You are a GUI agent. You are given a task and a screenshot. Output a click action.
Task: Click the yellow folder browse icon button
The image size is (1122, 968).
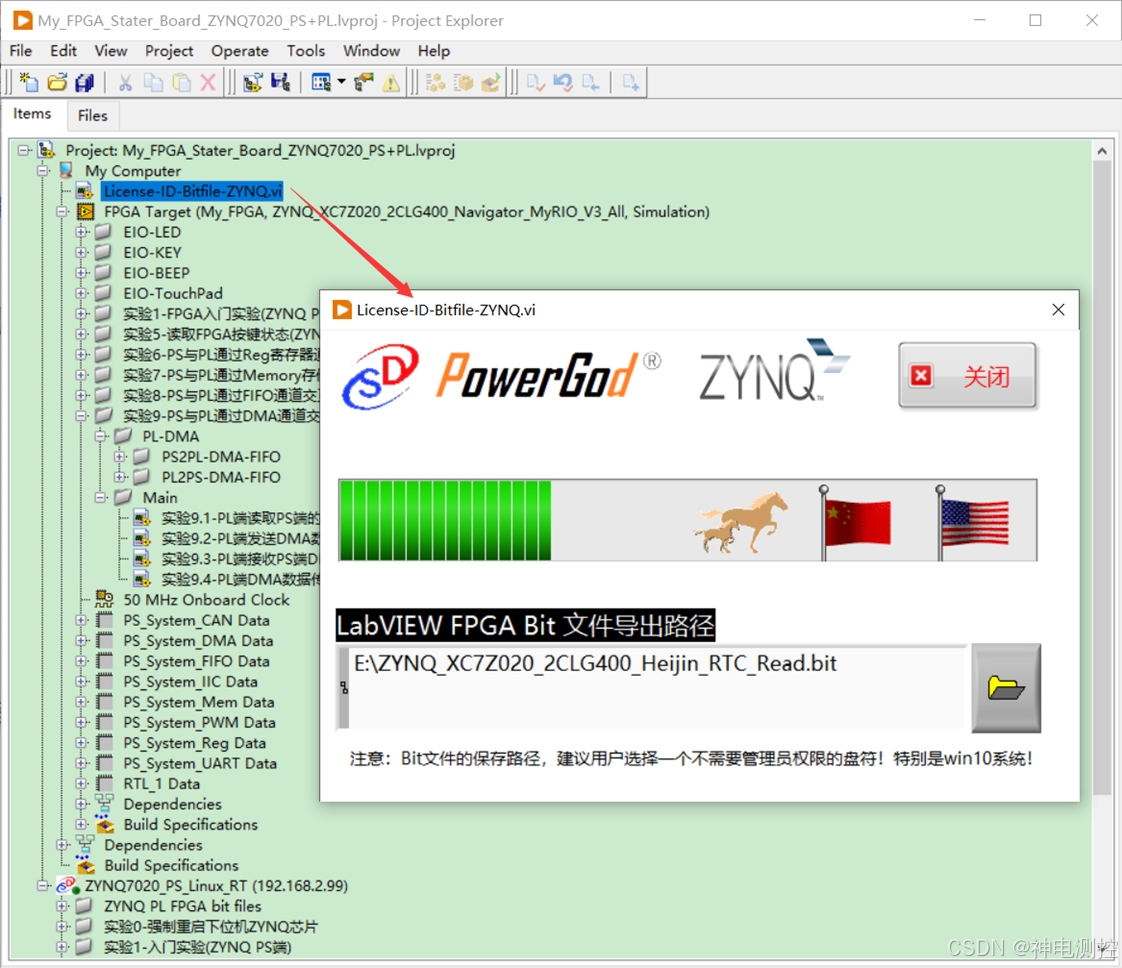[x=1006, y=688]
